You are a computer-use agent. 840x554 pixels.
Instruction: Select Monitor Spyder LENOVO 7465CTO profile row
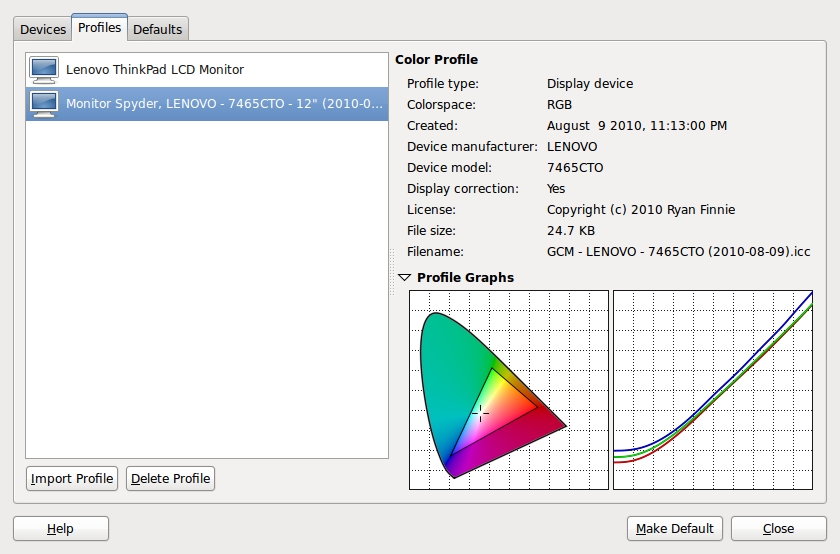[207, 104]
